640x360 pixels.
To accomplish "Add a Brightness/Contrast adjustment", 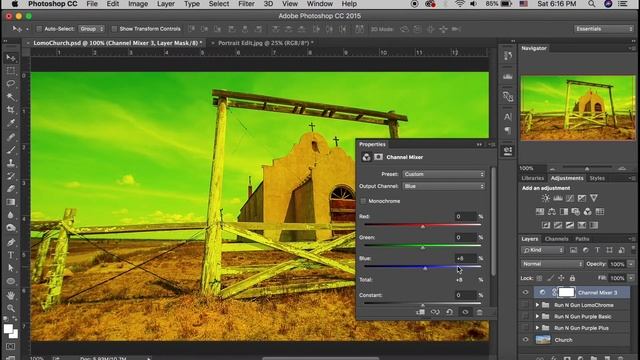I will tap(546, 198).
